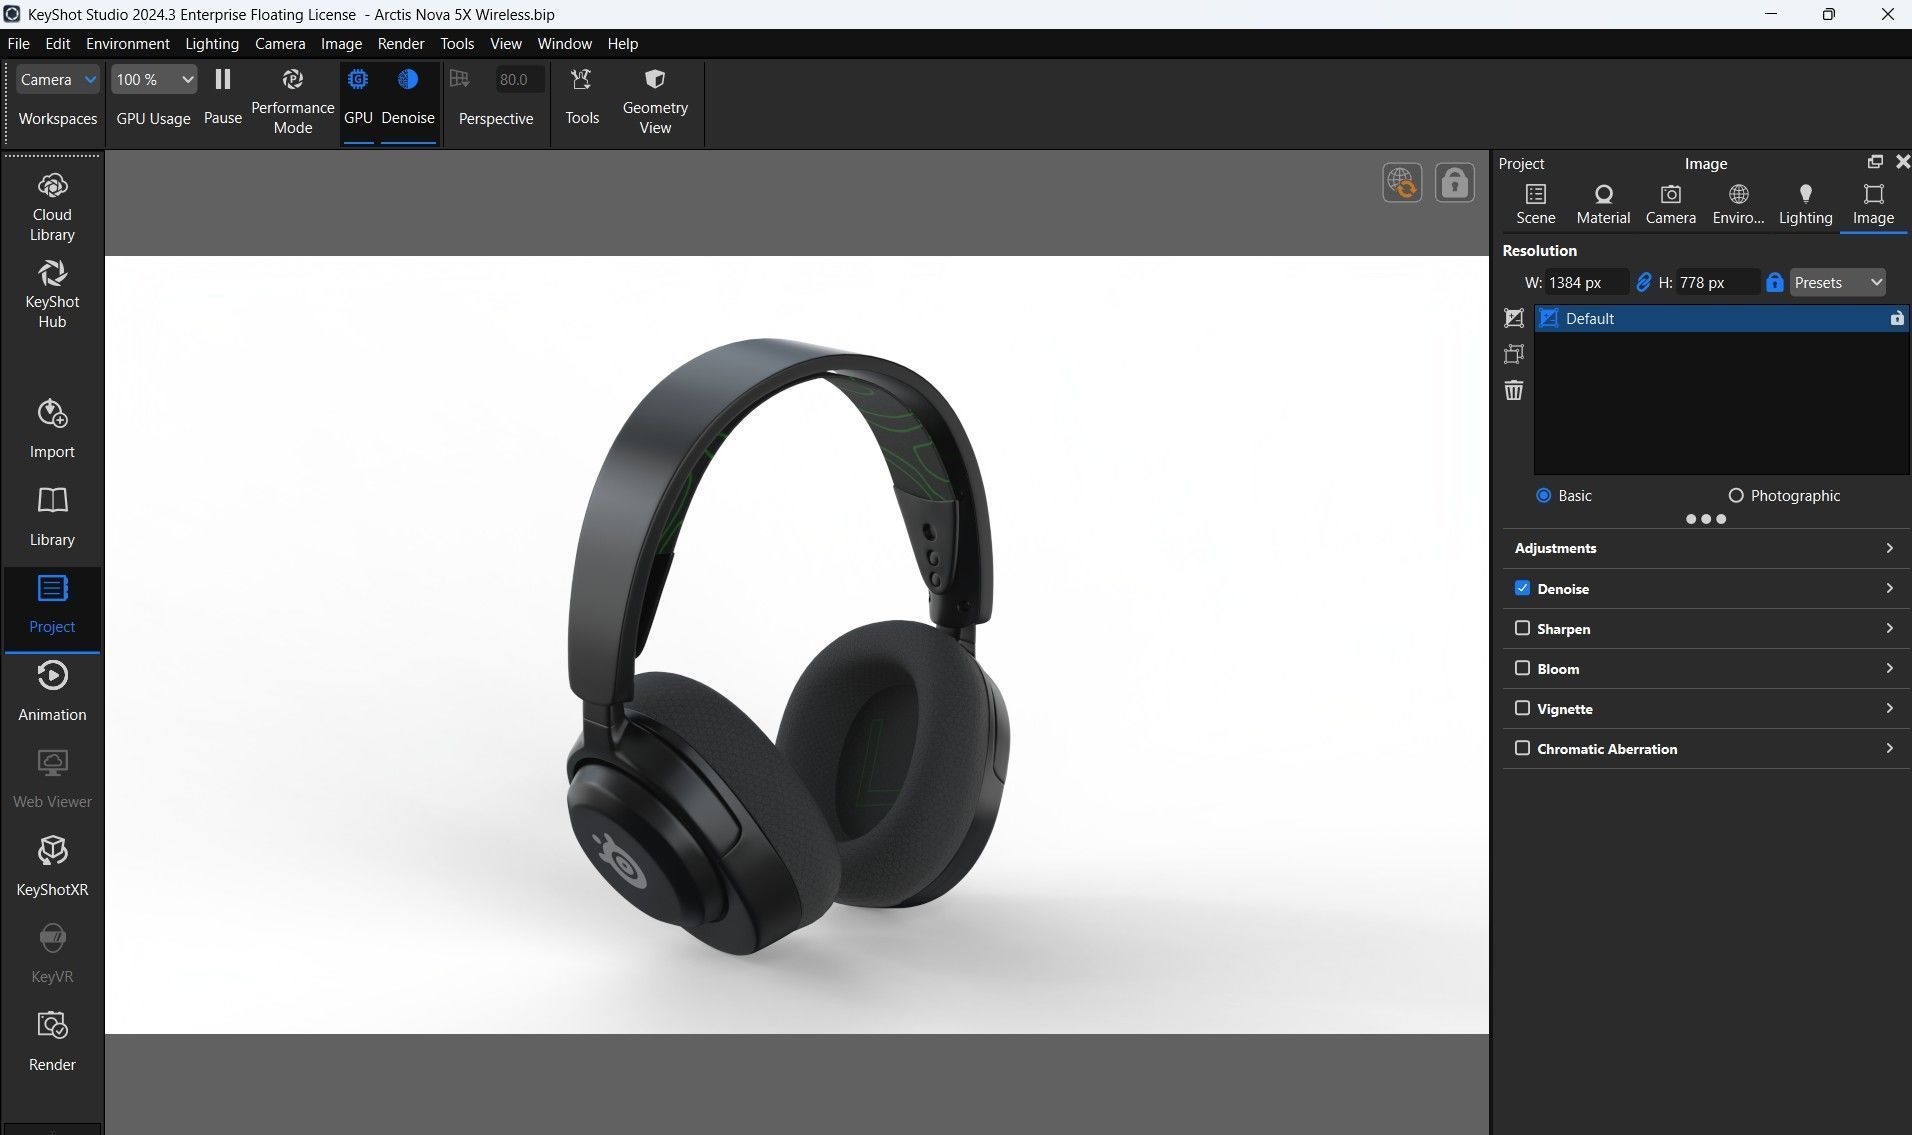The width and height of the screenshot is (1912, 1135).
Task: Open the Environment menu
Action: pyautogui.click(x=128, y=44)
